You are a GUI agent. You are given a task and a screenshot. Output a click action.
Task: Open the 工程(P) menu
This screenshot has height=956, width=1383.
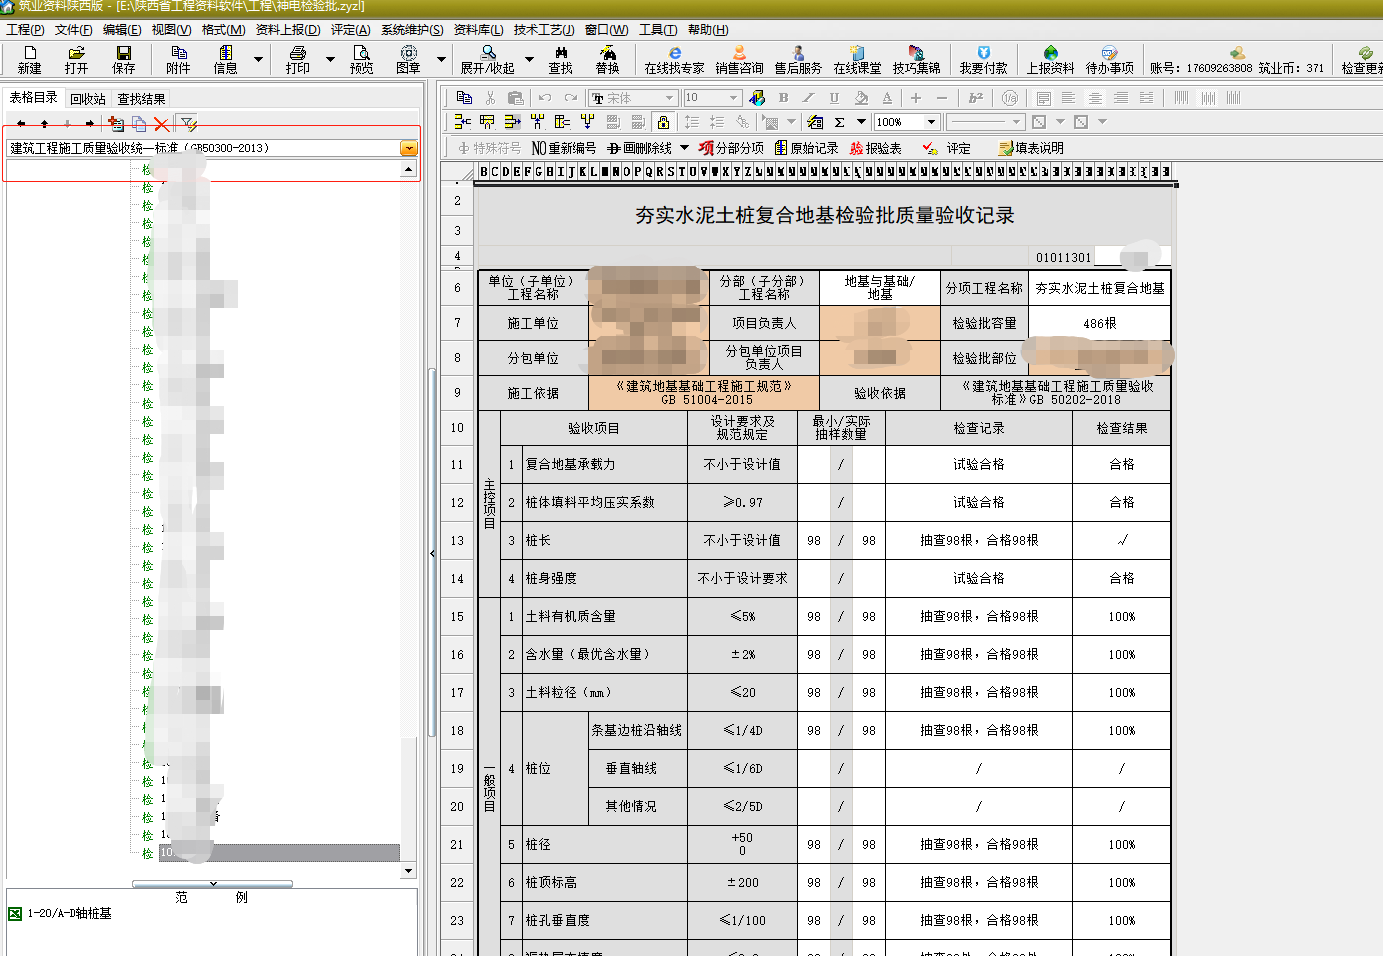25,30
